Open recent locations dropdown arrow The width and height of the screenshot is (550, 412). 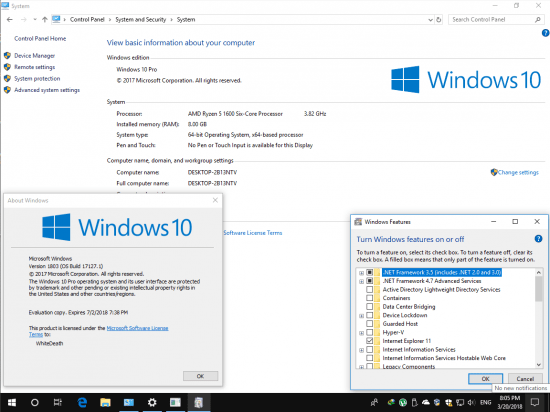click(x=35, y=20)
